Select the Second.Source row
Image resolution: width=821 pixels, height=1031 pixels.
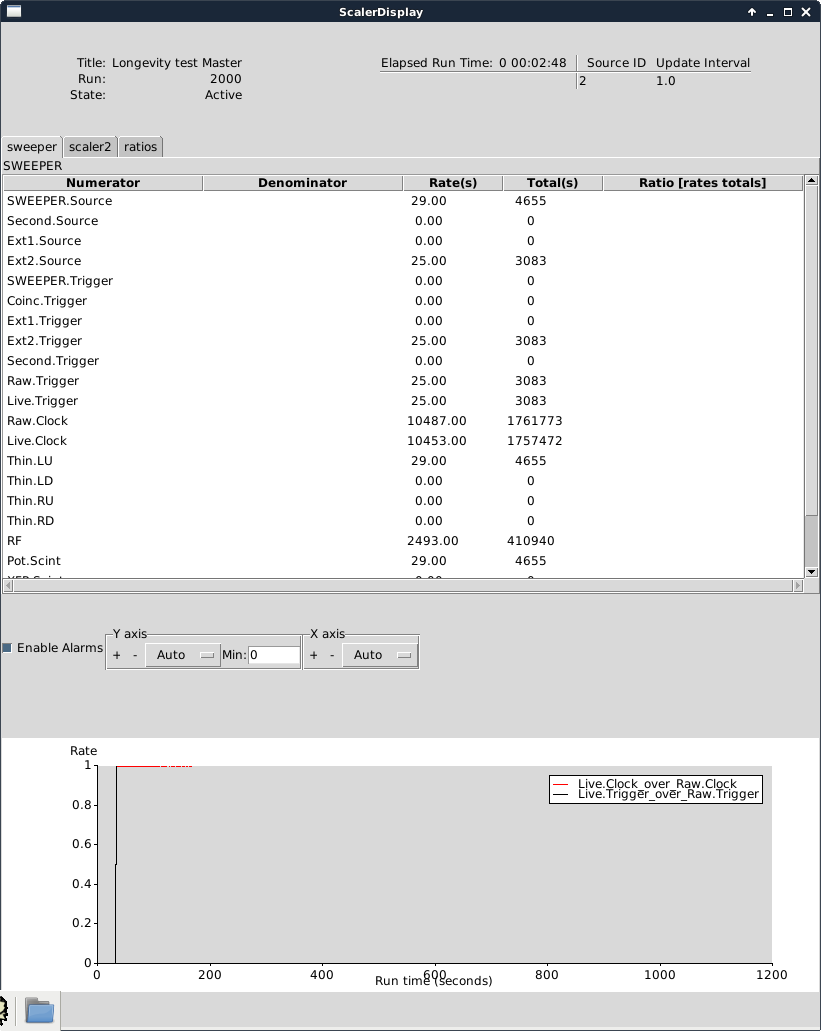coord(404,221)
